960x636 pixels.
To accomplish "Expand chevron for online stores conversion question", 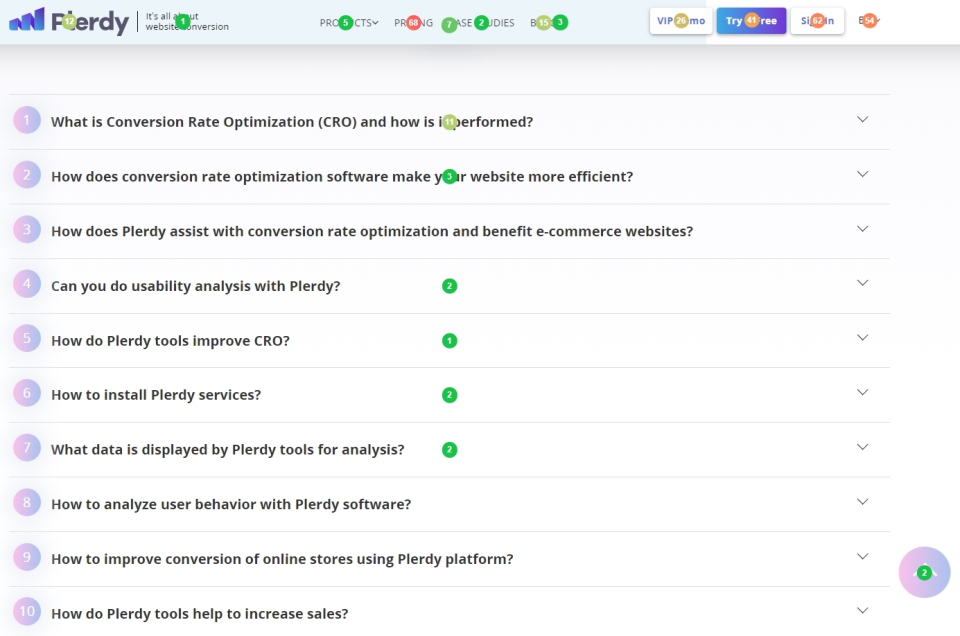I will (x=863, y=556).
